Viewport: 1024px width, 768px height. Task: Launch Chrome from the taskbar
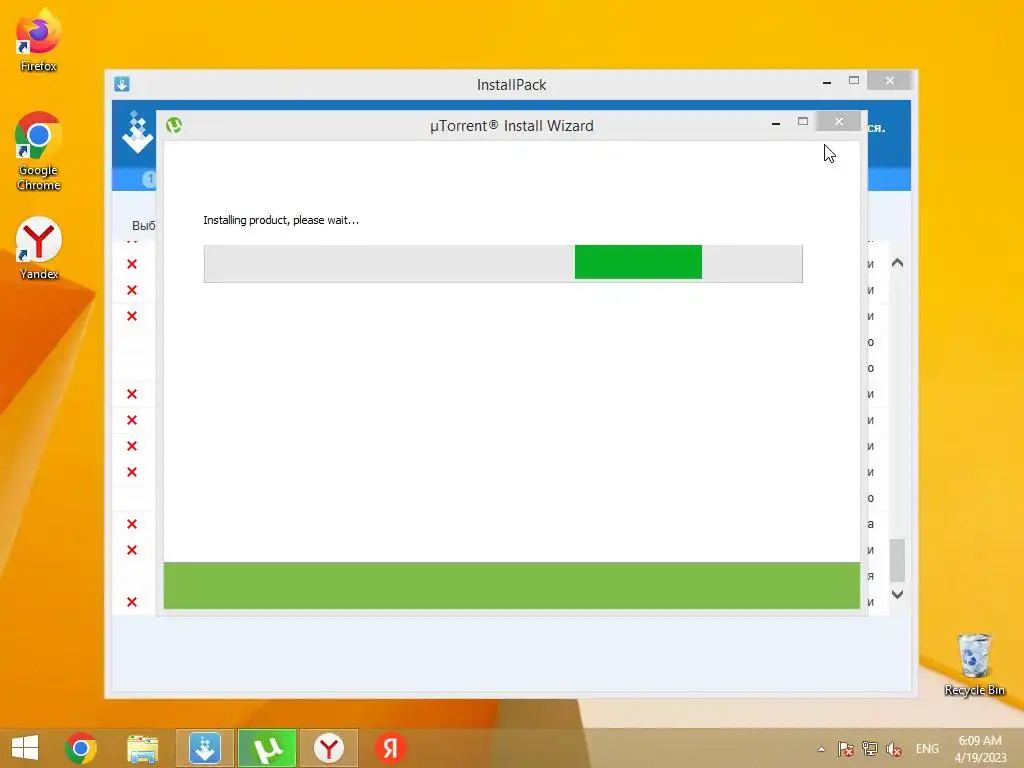click(x=81, y=748)
